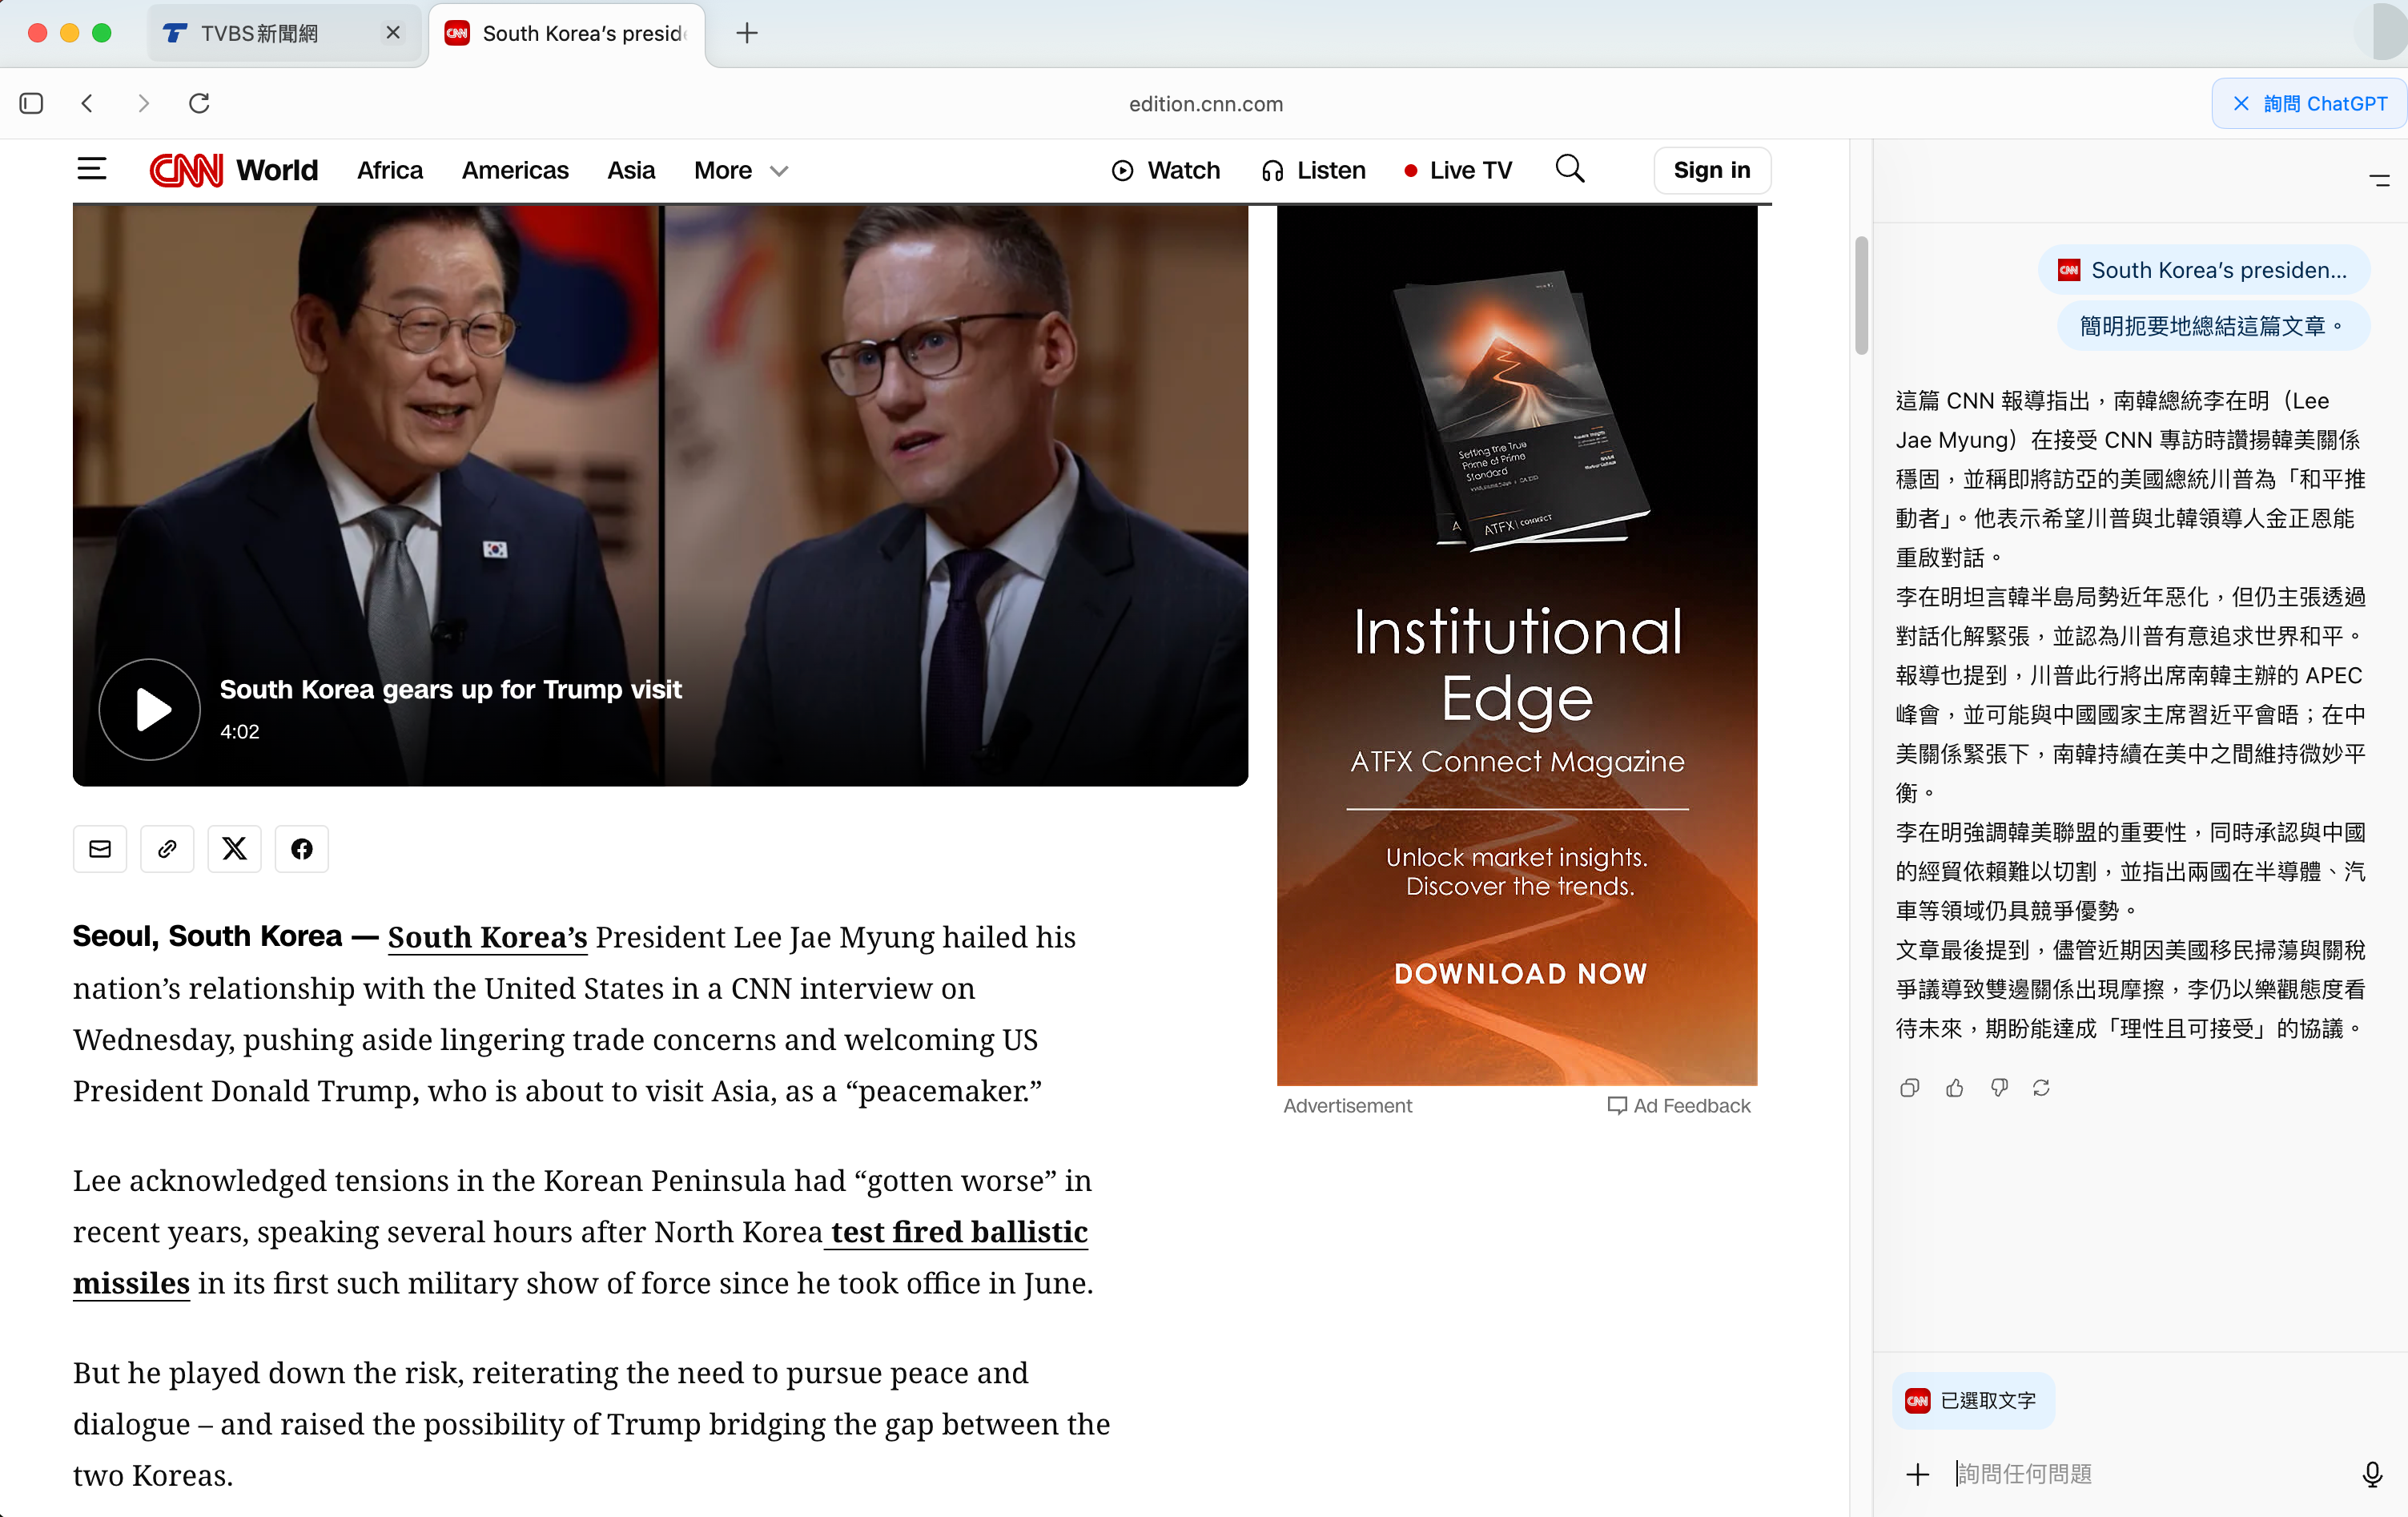Collapse the ChatGPT sidebar panel
2408x1517 pixels.
pos(2379,180)
